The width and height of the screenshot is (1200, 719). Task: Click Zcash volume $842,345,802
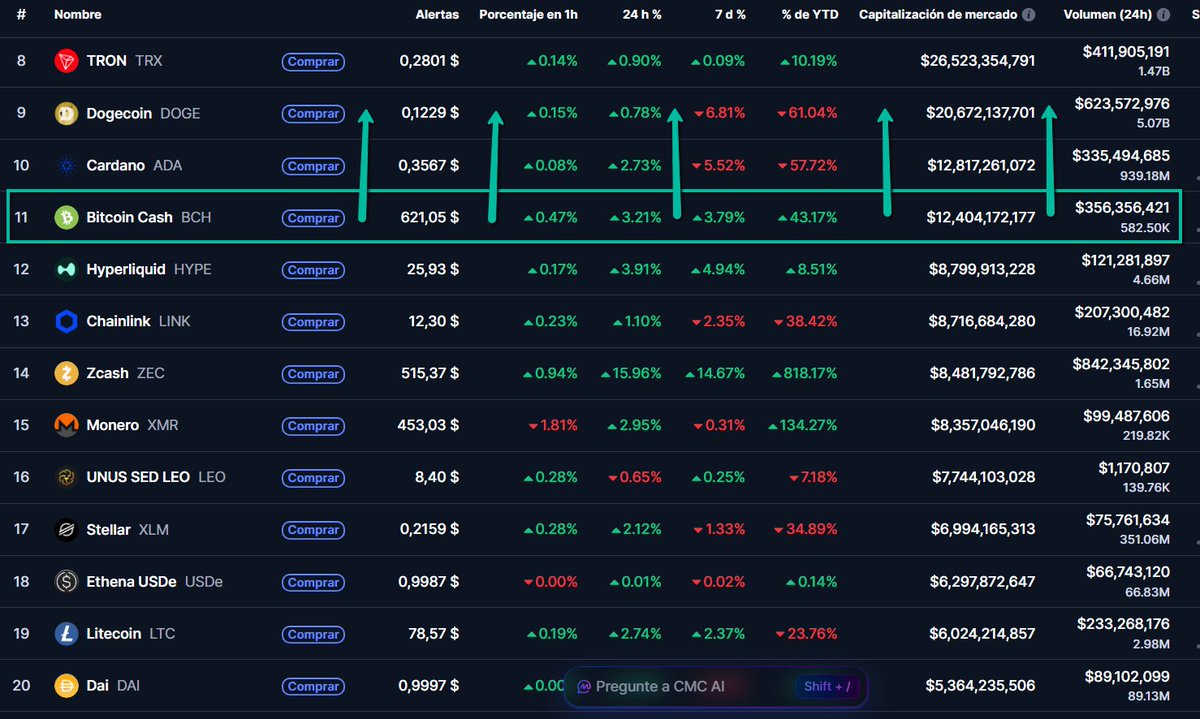point(1121,364)
